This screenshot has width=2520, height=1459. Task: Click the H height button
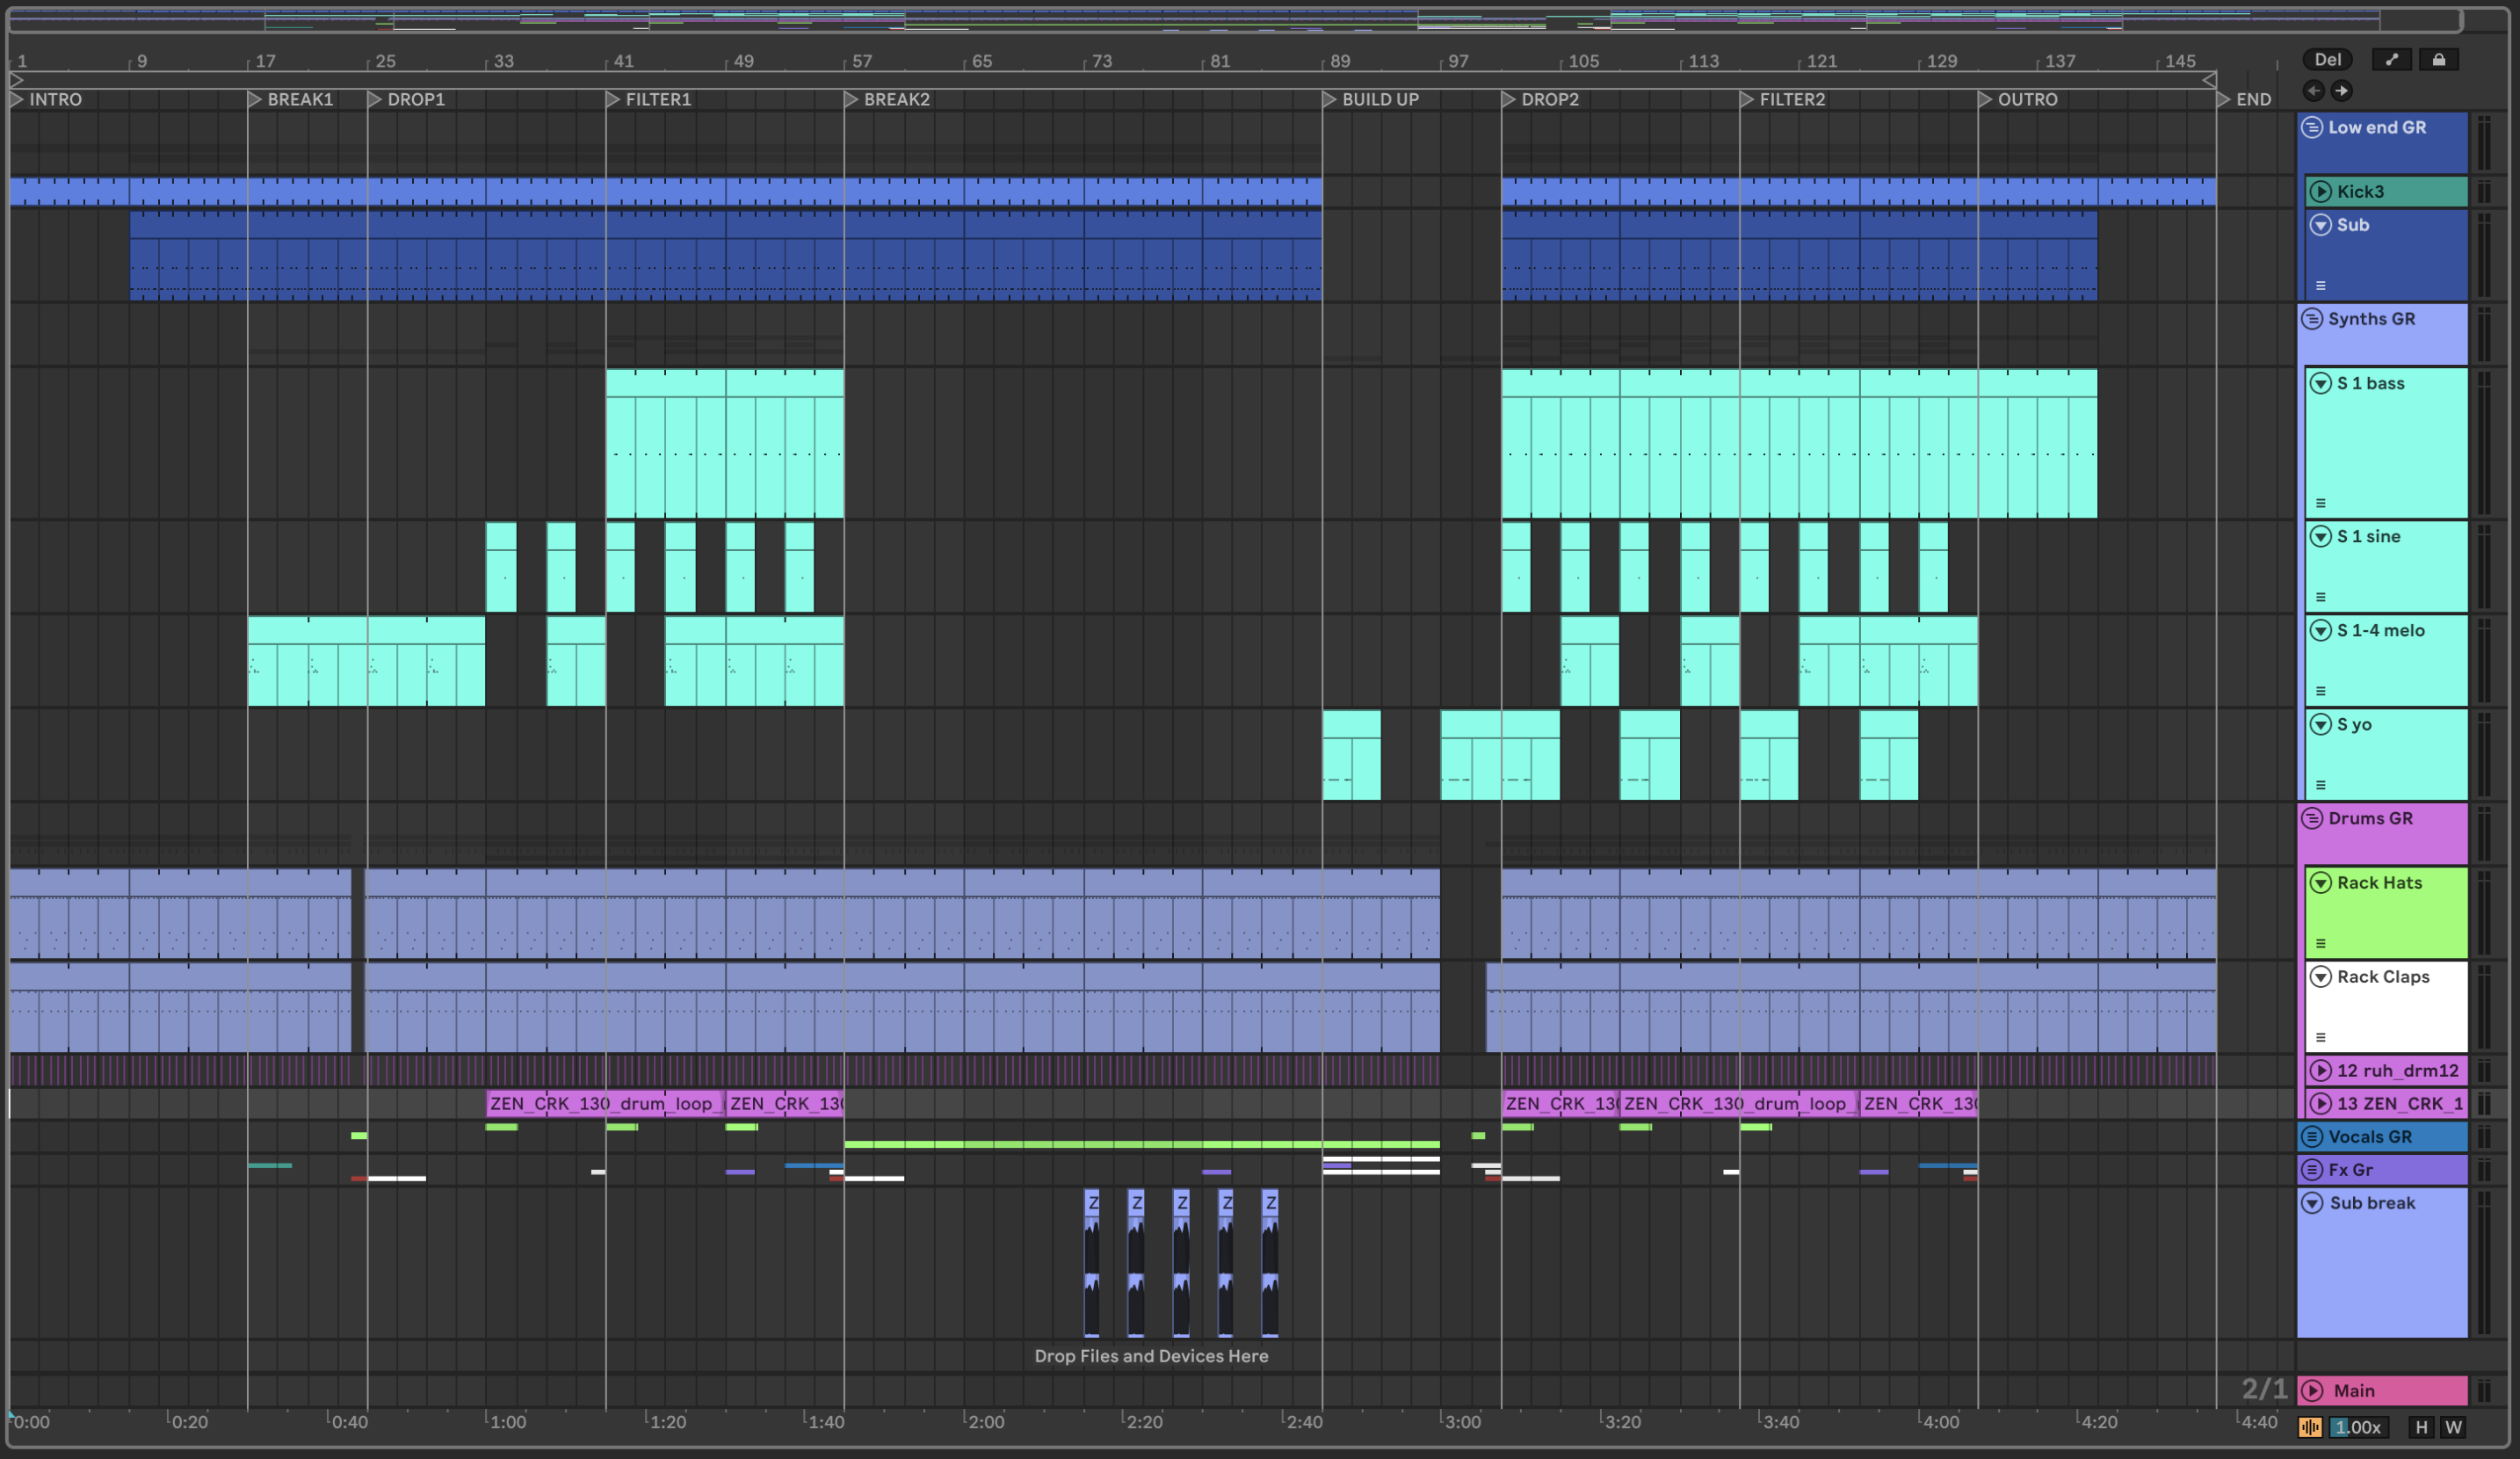point(2421,1427)
